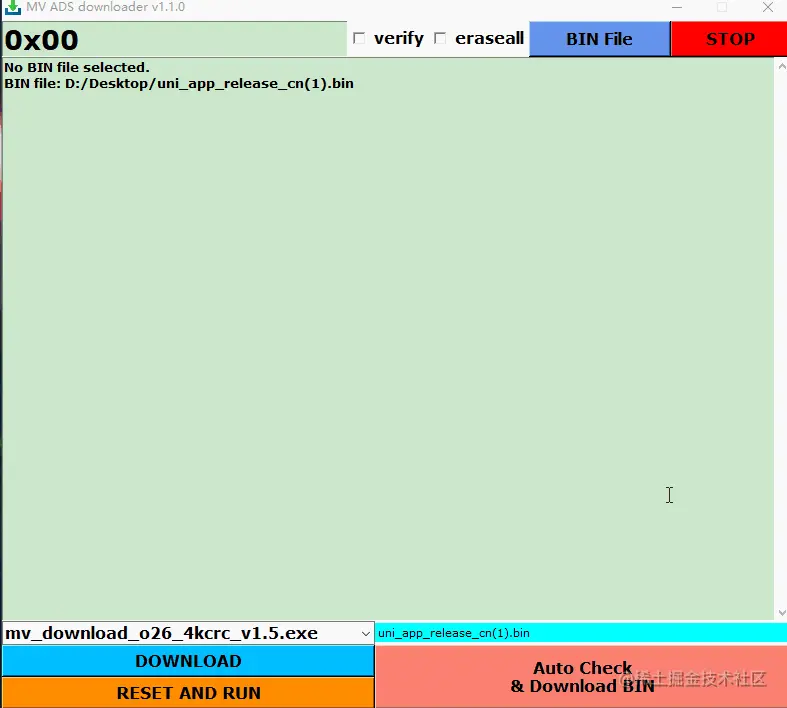
Task: Minimize the MV ADS downloader window
Action: [x=677, y=8]
